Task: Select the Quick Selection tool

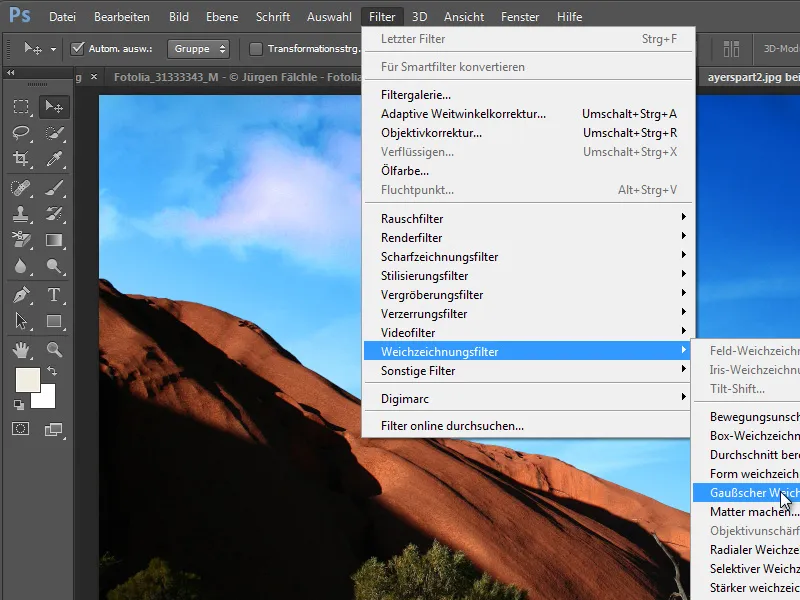Action: click(x=54, y=133)
